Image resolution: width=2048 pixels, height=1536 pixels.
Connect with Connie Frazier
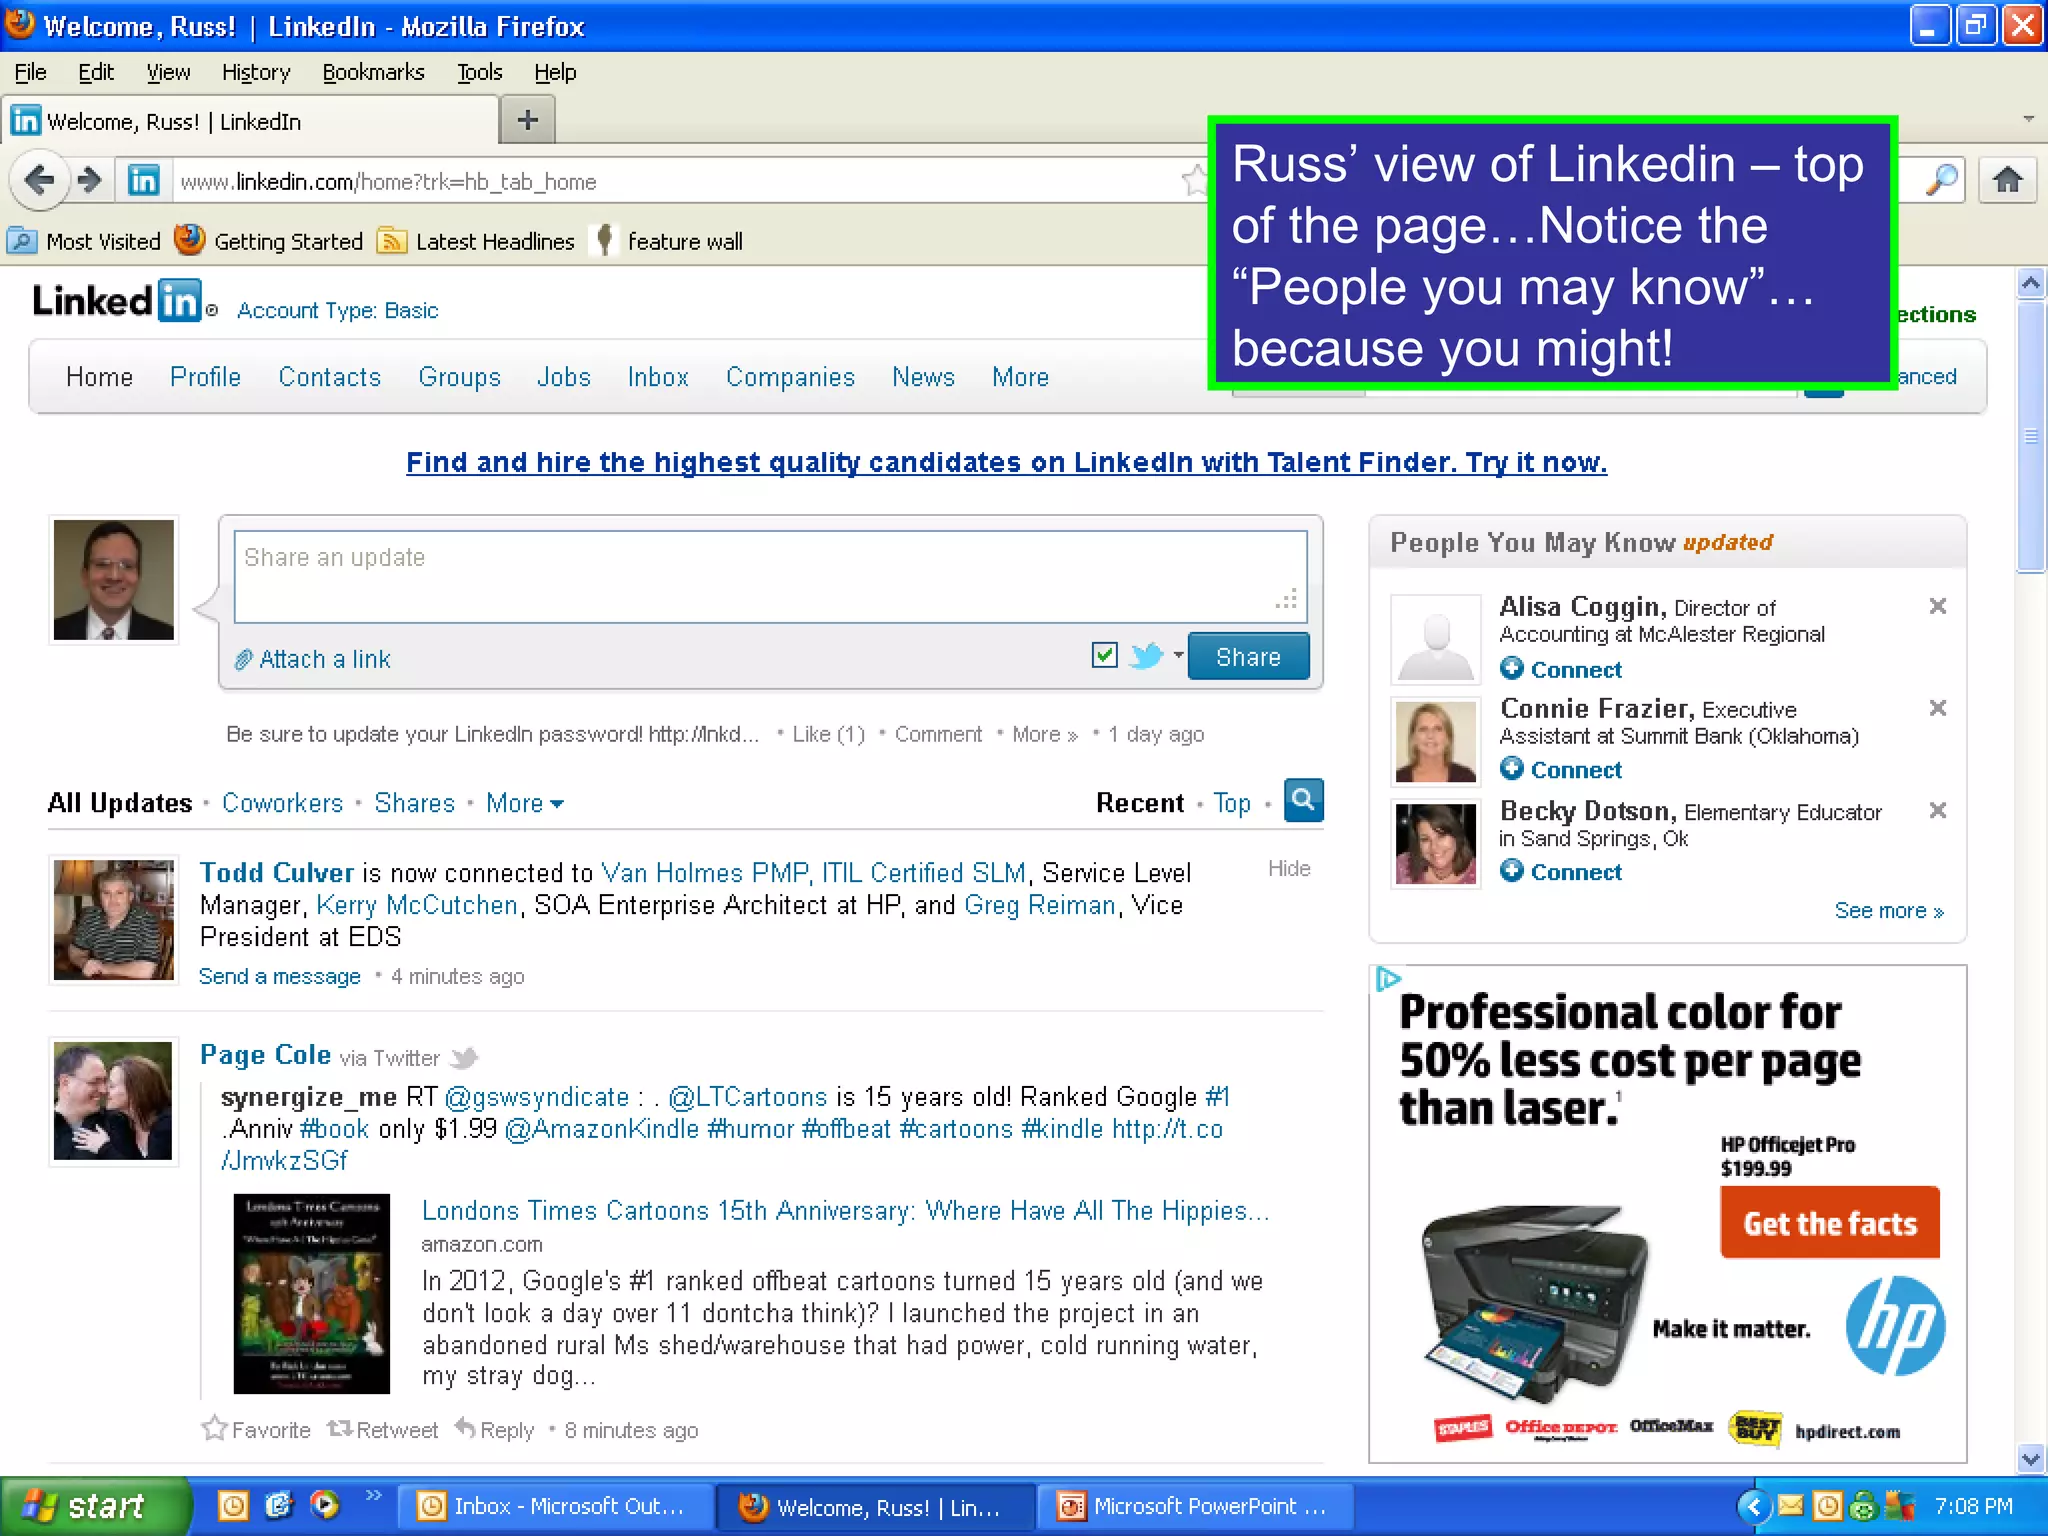click(1561, 769)
